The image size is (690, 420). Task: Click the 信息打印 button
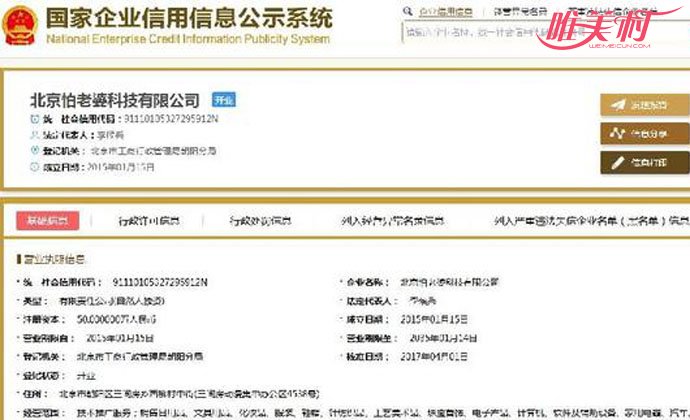[x=645, y=162]
